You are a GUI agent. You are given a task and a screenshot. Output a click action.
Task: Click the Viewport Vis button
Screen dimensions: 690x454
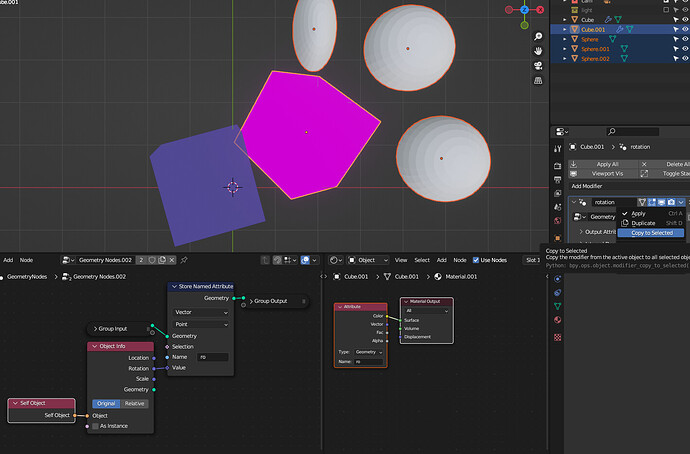click(x=603, y=173)
